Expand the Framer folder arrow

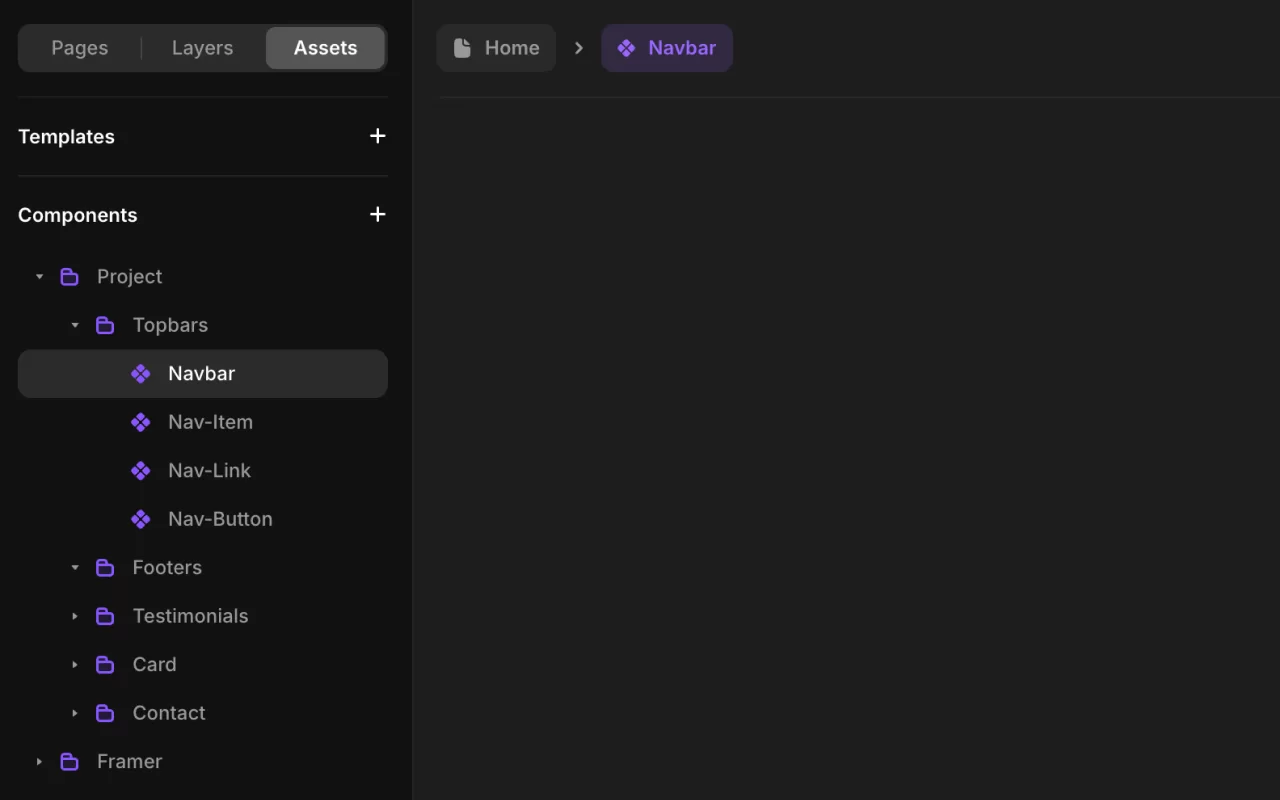tap(39, 762)
